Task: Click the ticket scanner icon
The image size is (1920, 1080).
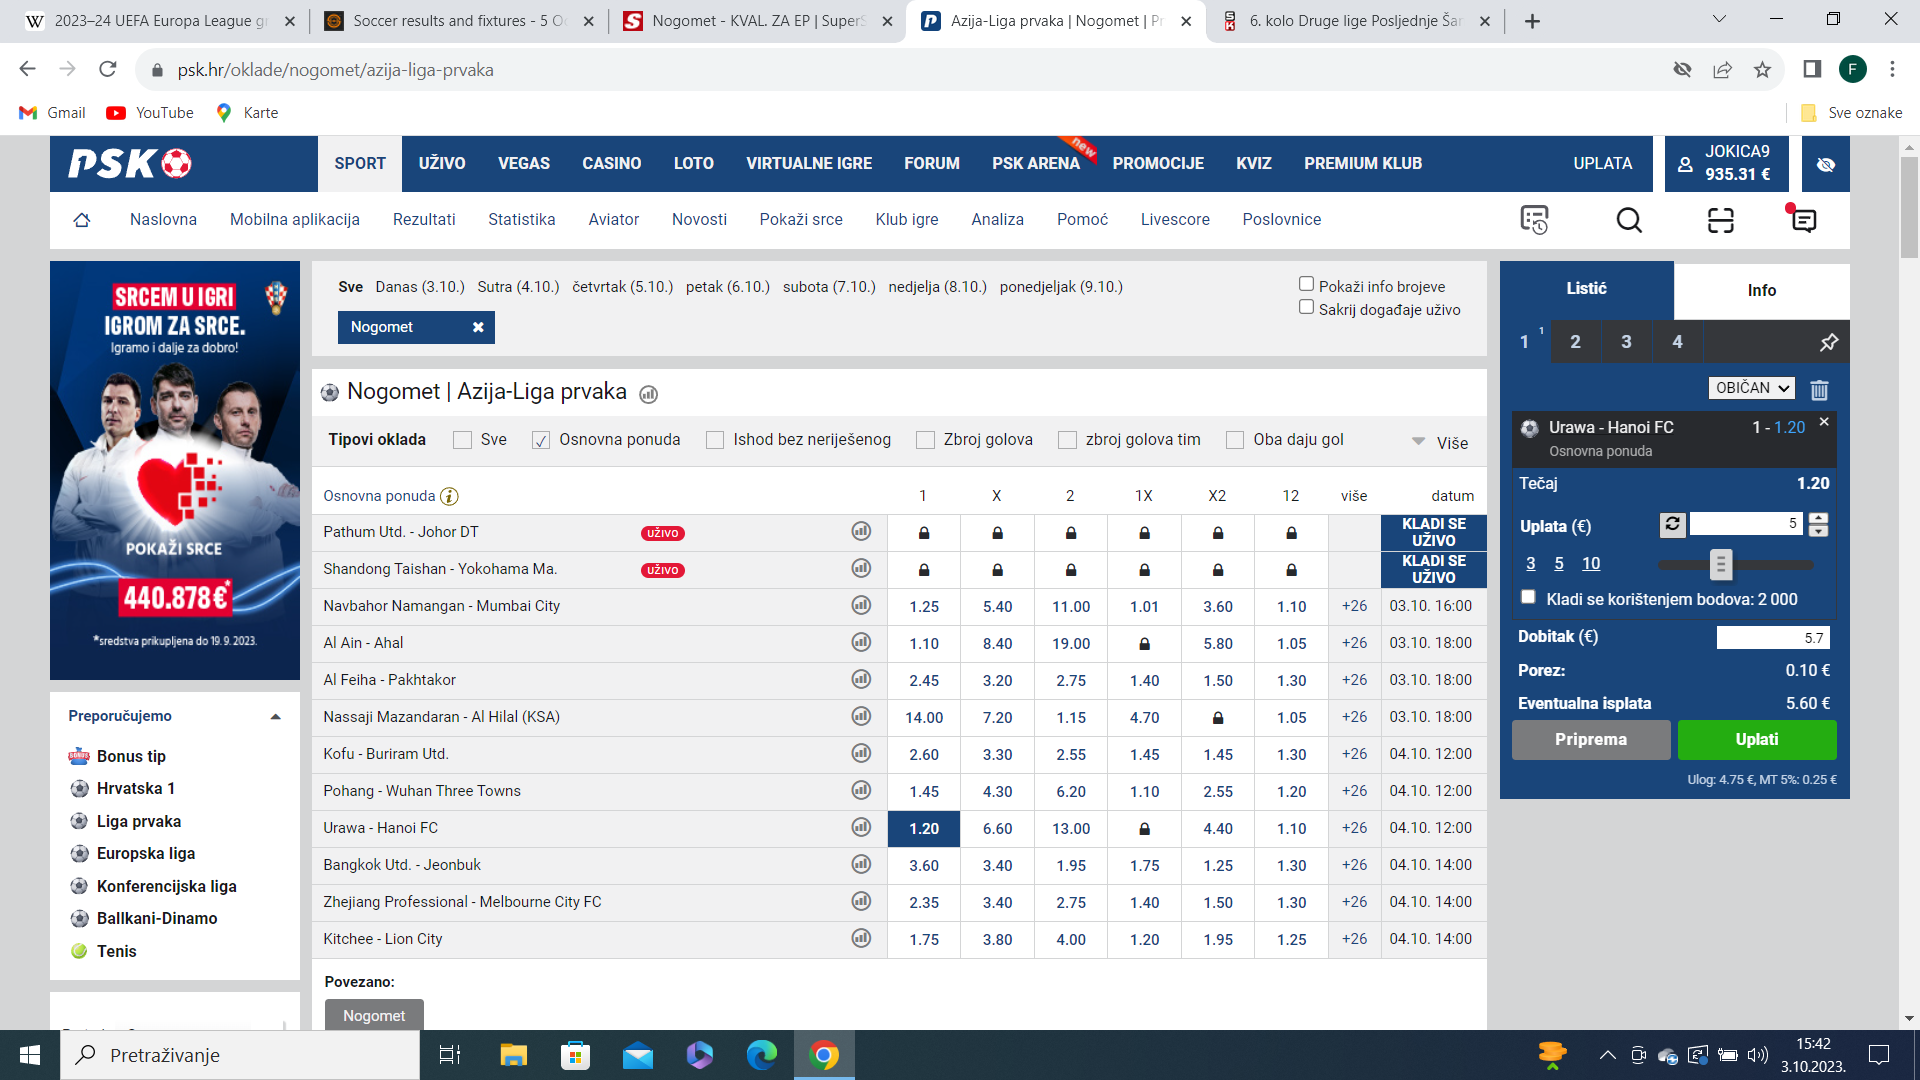Action: pos(1720,220)
